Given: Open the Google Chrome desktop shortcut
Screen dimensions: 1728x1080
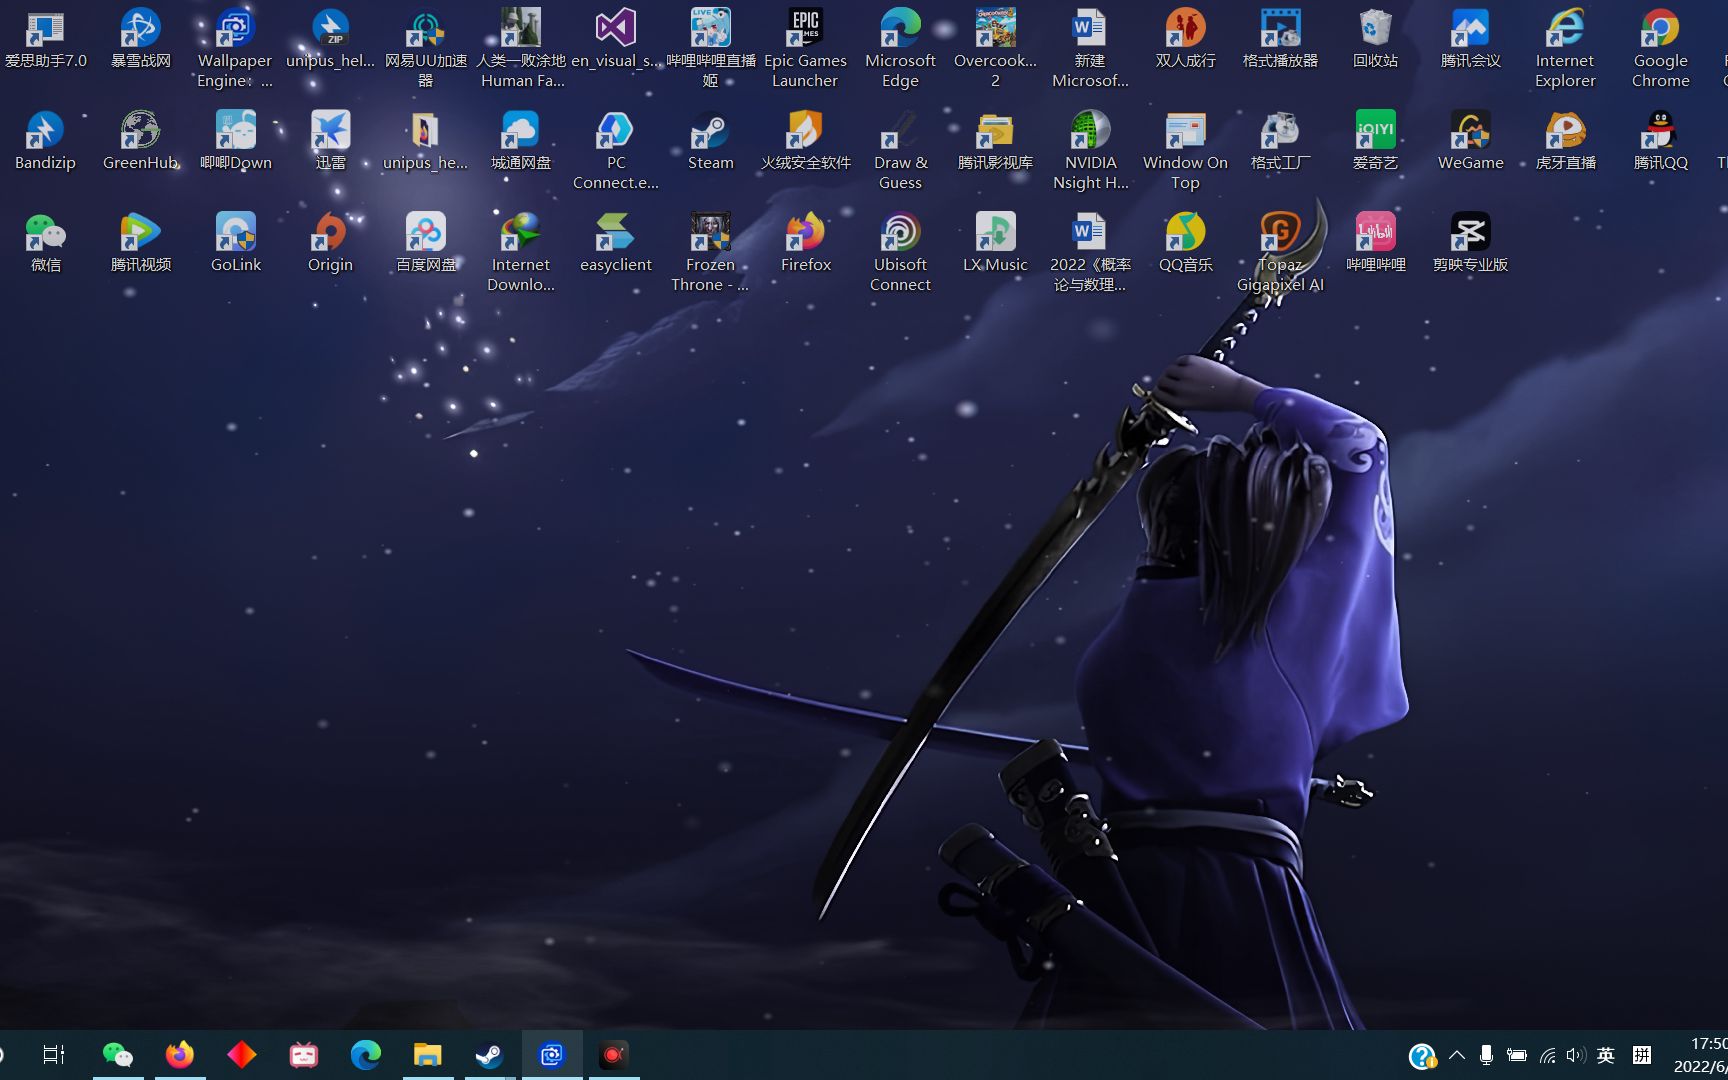Looking at the screenshot, I should tap(1660, 50).
